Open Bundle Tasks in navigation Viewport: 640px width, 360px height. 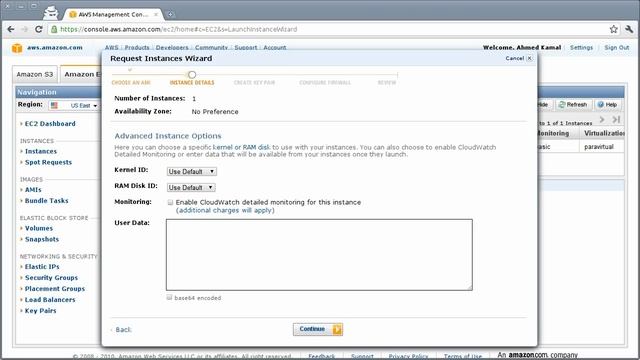point(47,201)
